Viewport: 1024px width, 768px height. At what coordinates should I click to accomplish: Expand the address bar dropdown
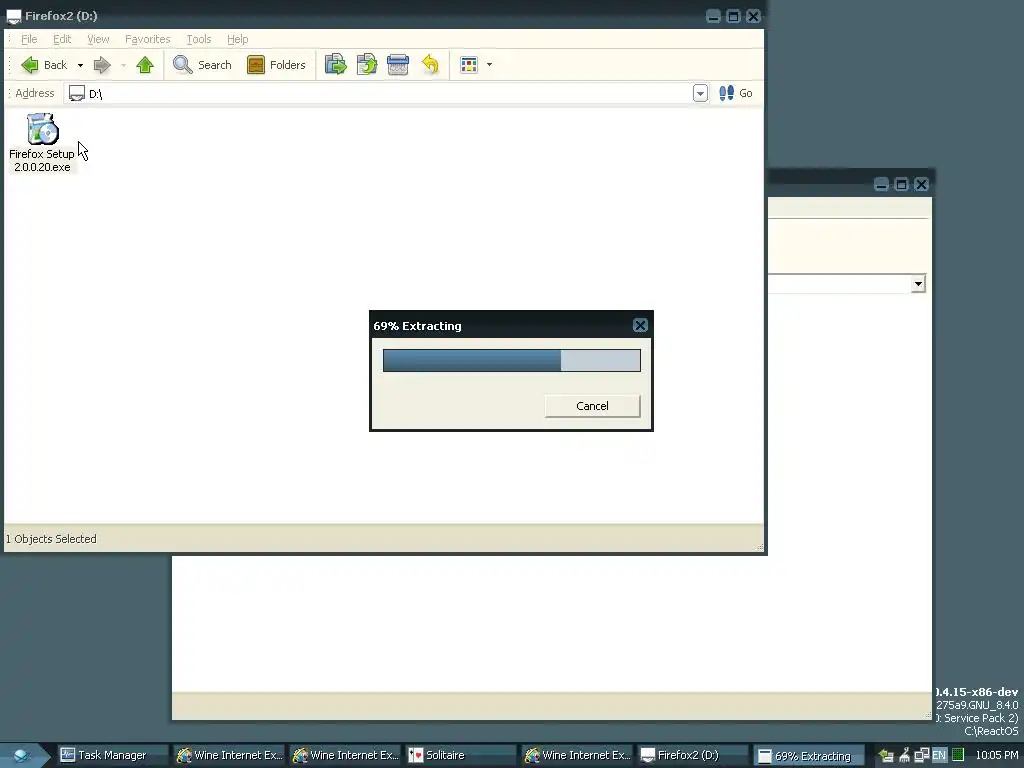click(x=700, y=93)
